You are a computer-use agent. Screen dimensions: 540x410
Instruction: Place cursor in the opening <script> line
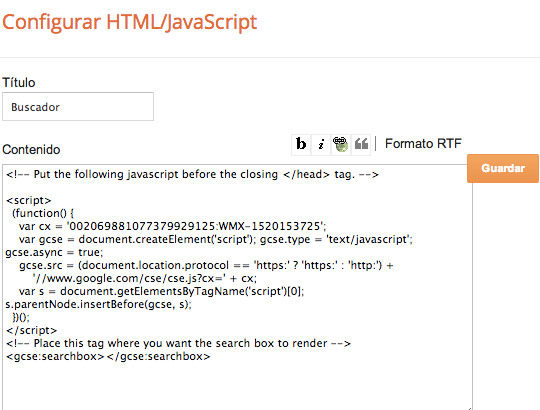[x=29, y=200]
